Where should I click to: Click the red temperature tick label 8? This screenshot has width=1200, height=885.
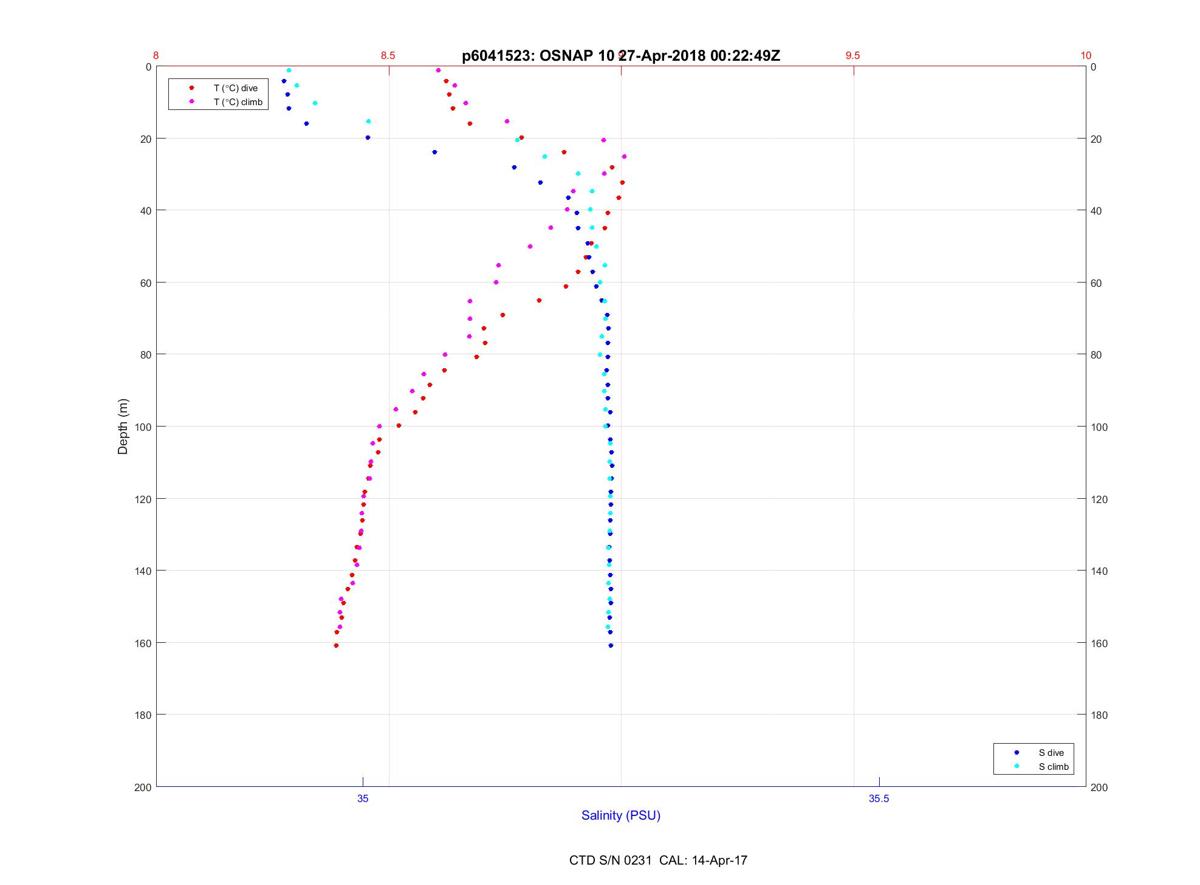pos(156,56)
